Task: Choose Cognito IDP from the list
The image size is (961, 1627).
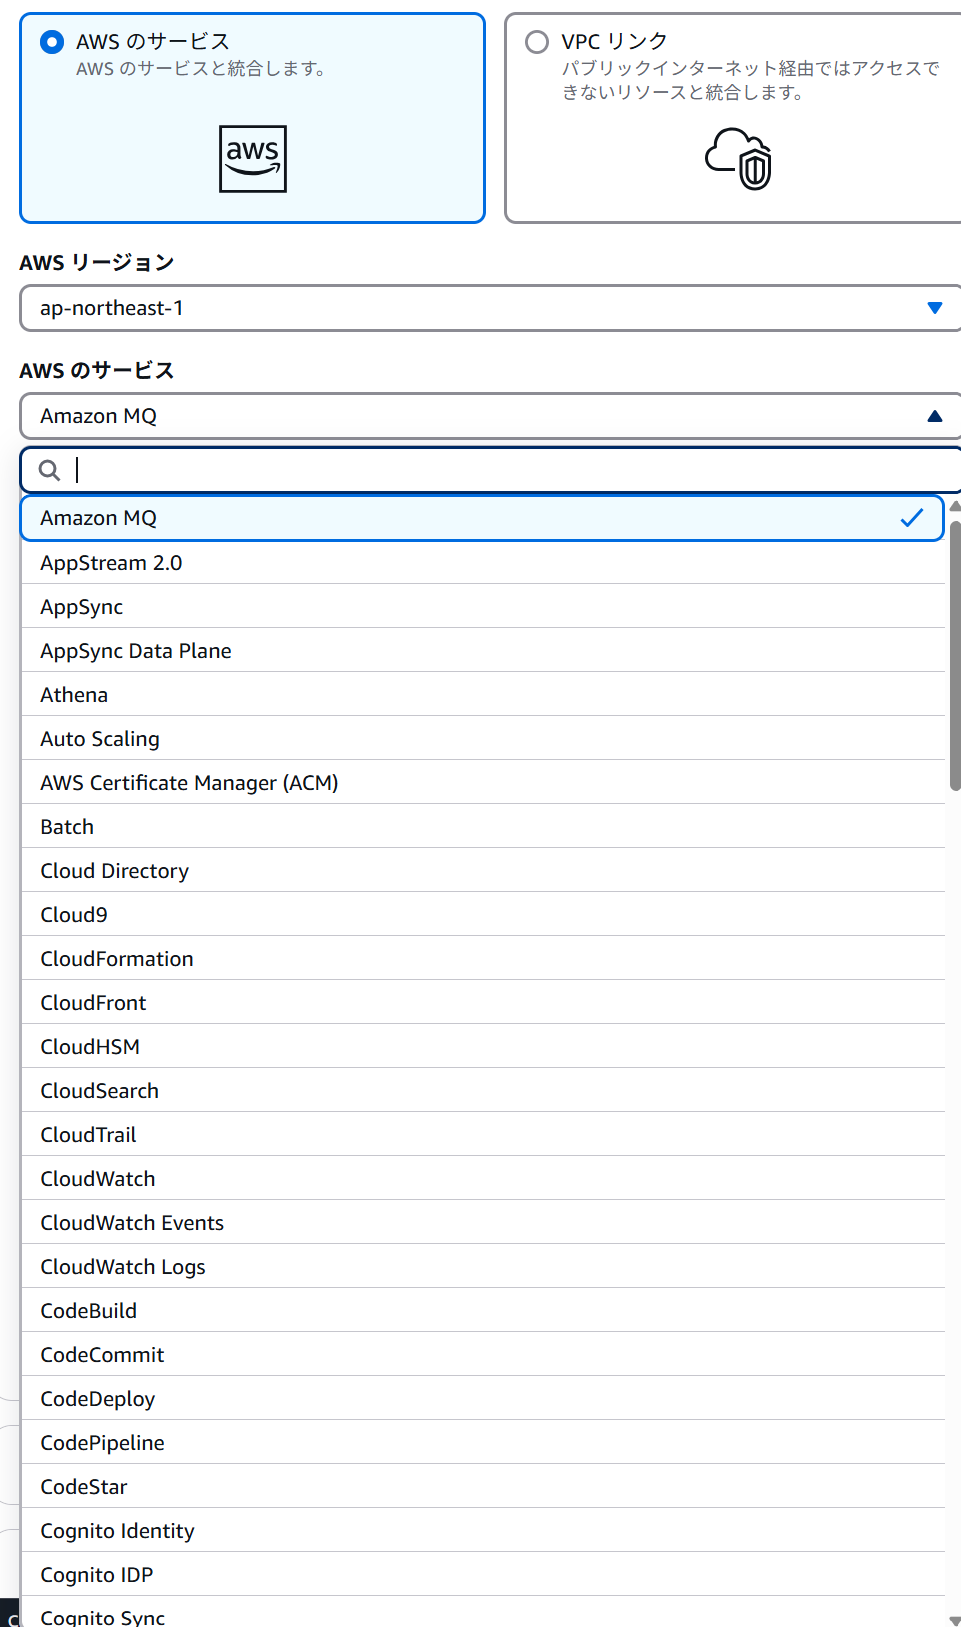Action: [483, 1575]
